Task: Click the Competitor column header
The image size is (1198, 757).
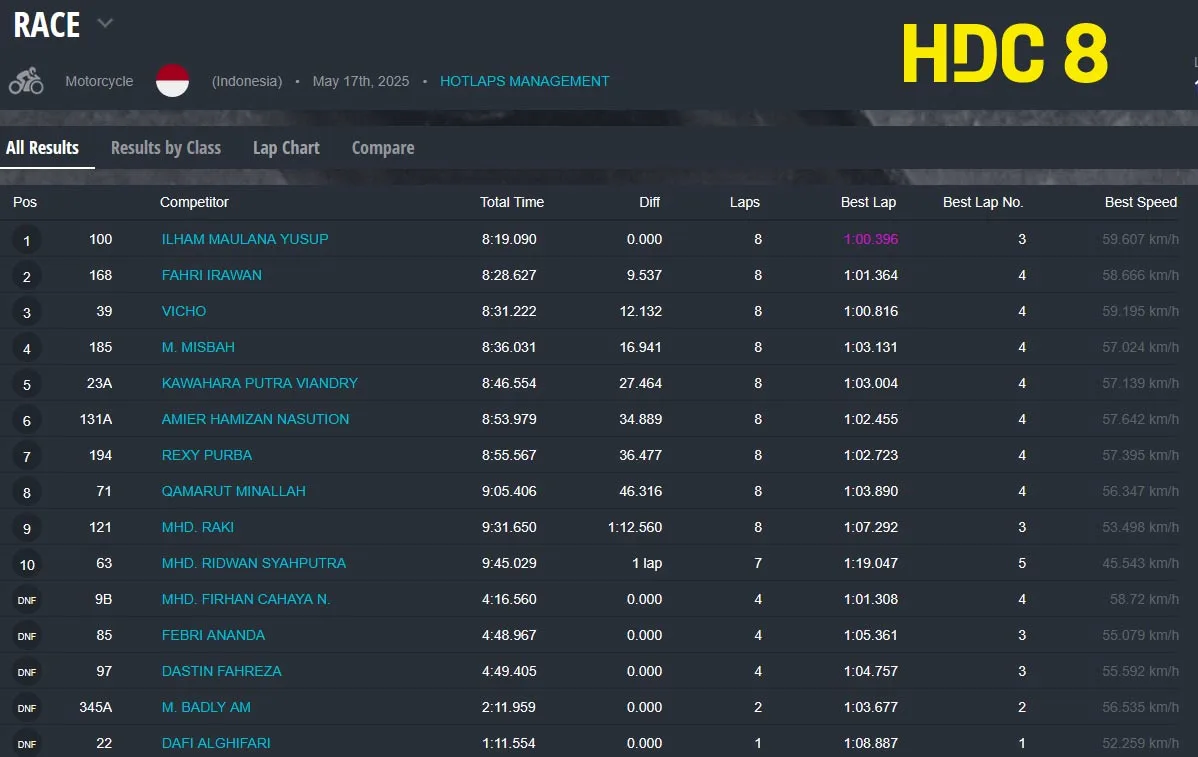Action: pos(194,202)
